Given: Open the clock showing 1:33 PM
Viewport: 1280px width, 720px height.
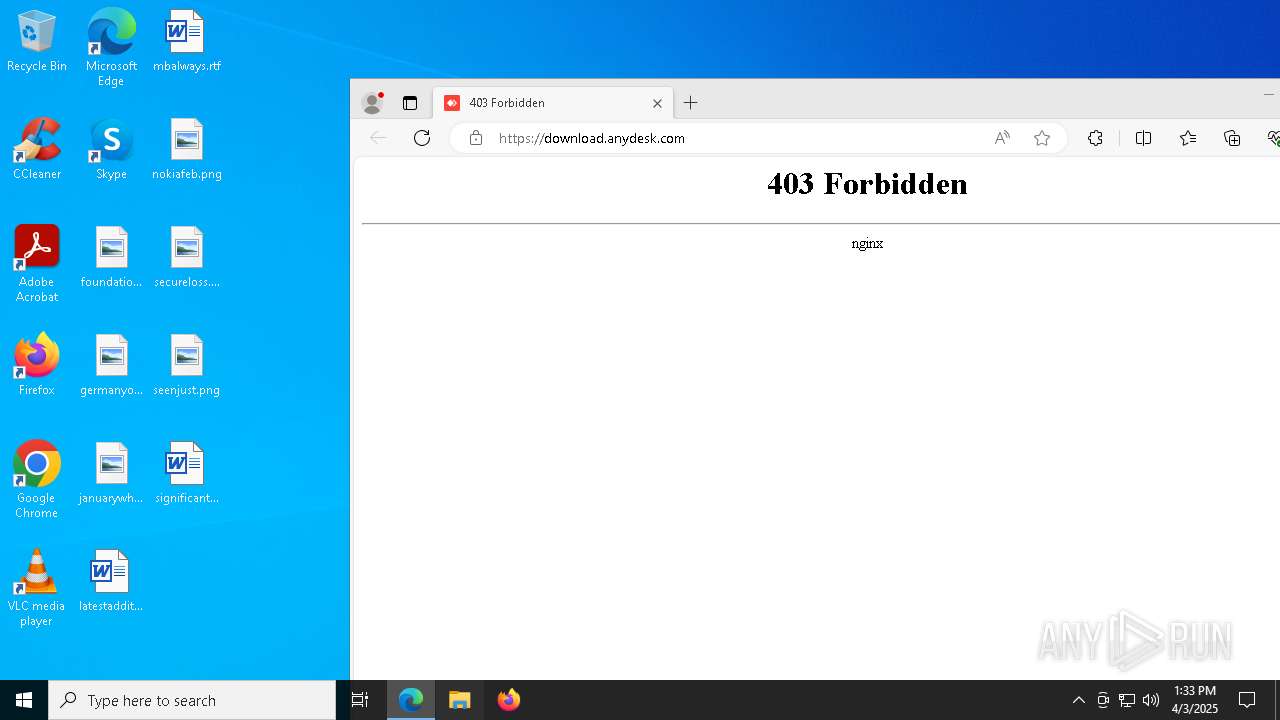Looking at the screenshot, I should (1195, 700).
